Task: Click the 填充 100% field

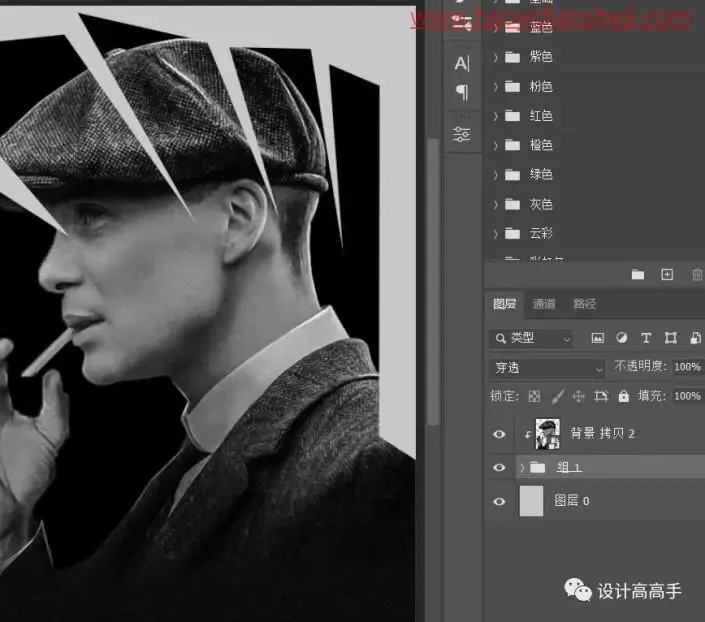Action: (688, 396)
